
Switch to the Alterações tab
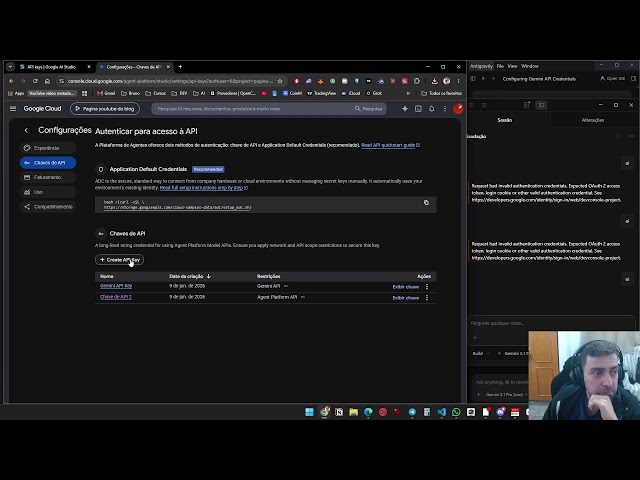(593, 120)
